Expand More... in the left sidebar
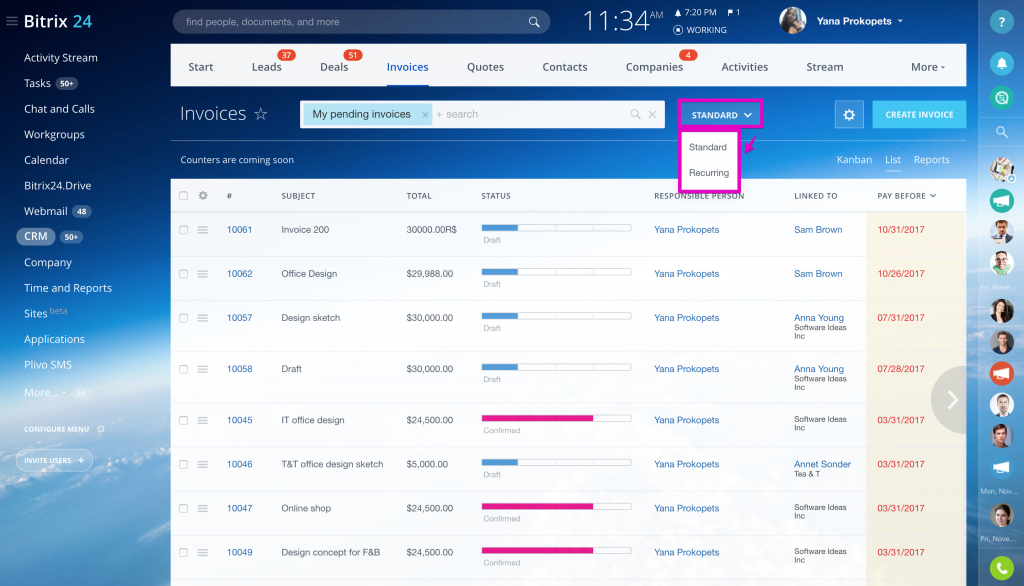The width and height of the screenshot is (1024, 586). point(45,393)
